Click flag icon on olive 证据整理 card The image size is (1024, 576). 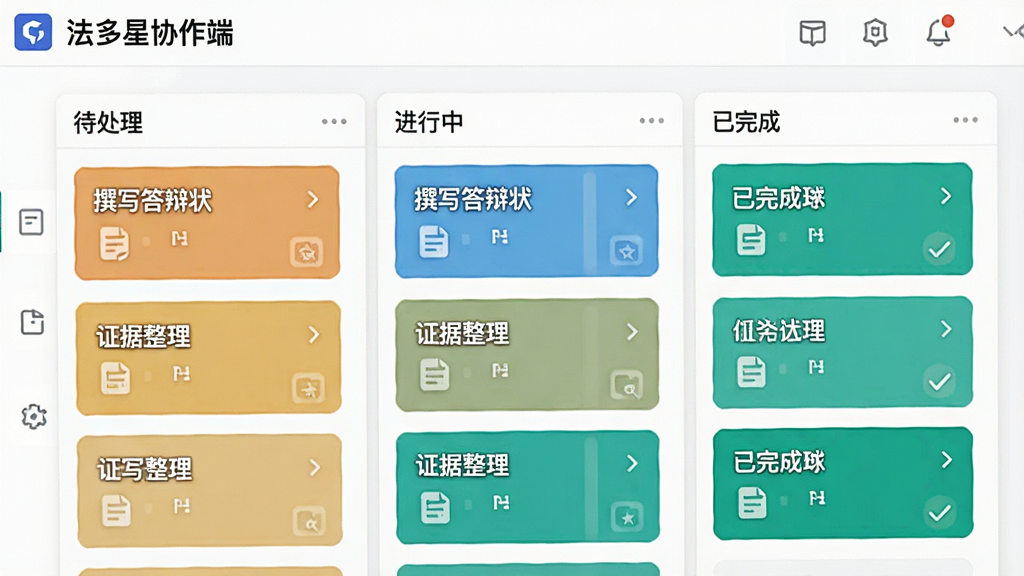(x=500, y=371)
